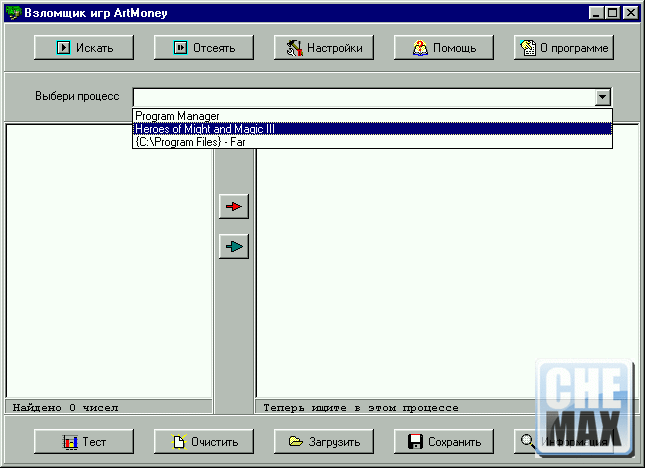
Task: Open the Помощь help section
Action: 444,47
